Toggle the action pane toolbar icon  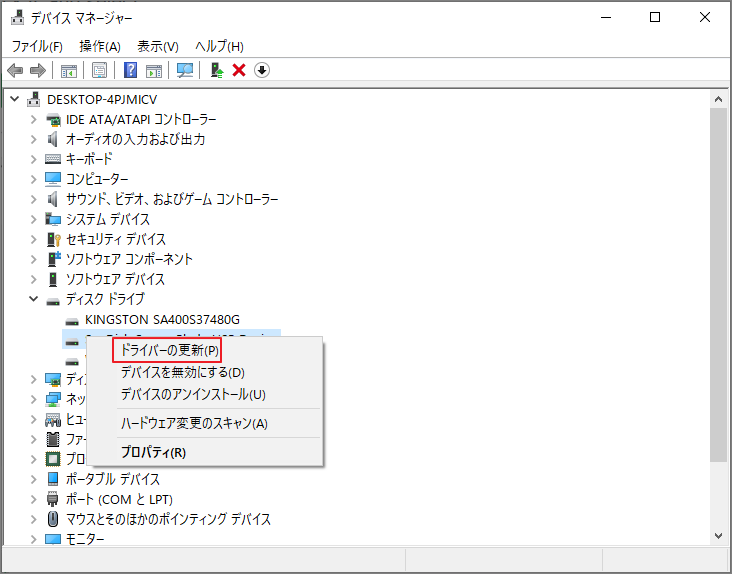point(154,70)
